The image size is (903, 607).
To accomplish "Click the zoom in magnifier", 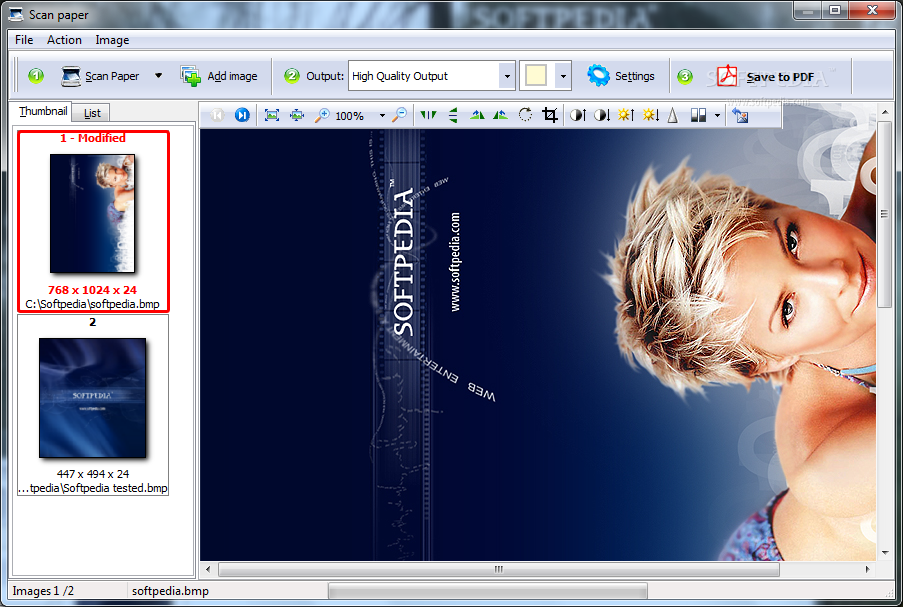I will pos(321,115).
